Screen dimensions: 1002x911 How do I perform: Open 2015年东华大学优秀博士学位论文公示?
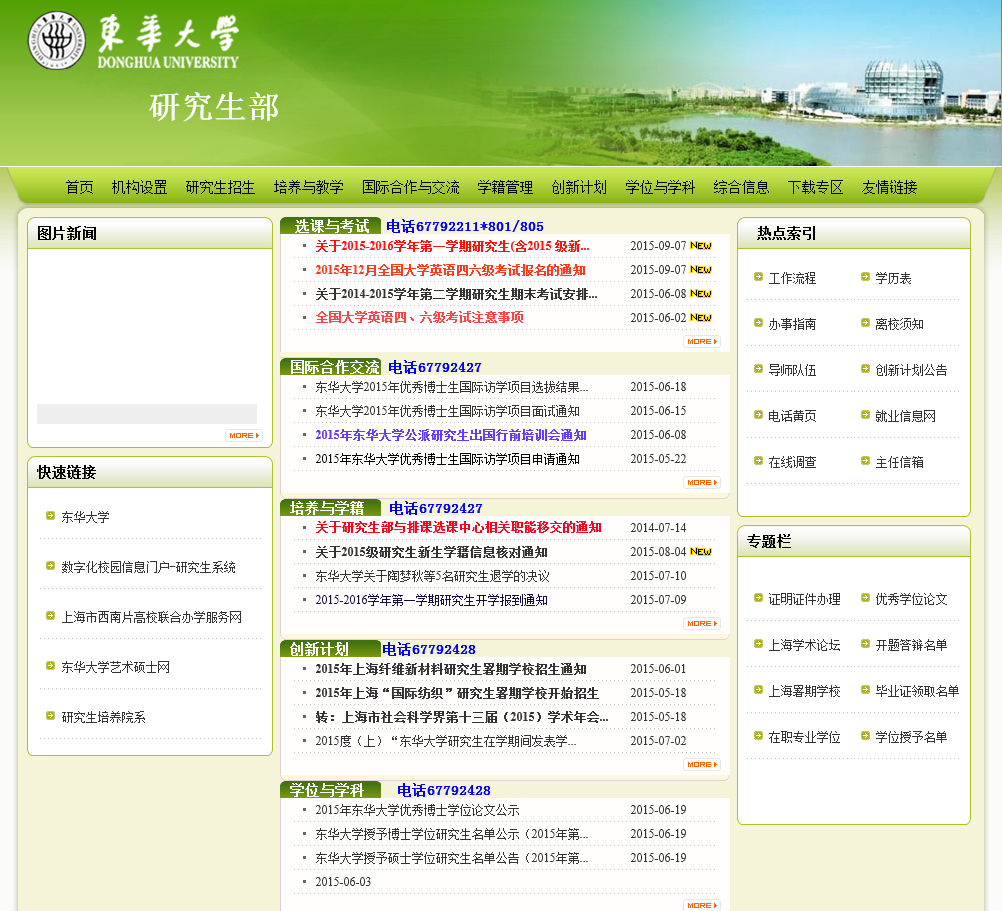click(417, 810)
